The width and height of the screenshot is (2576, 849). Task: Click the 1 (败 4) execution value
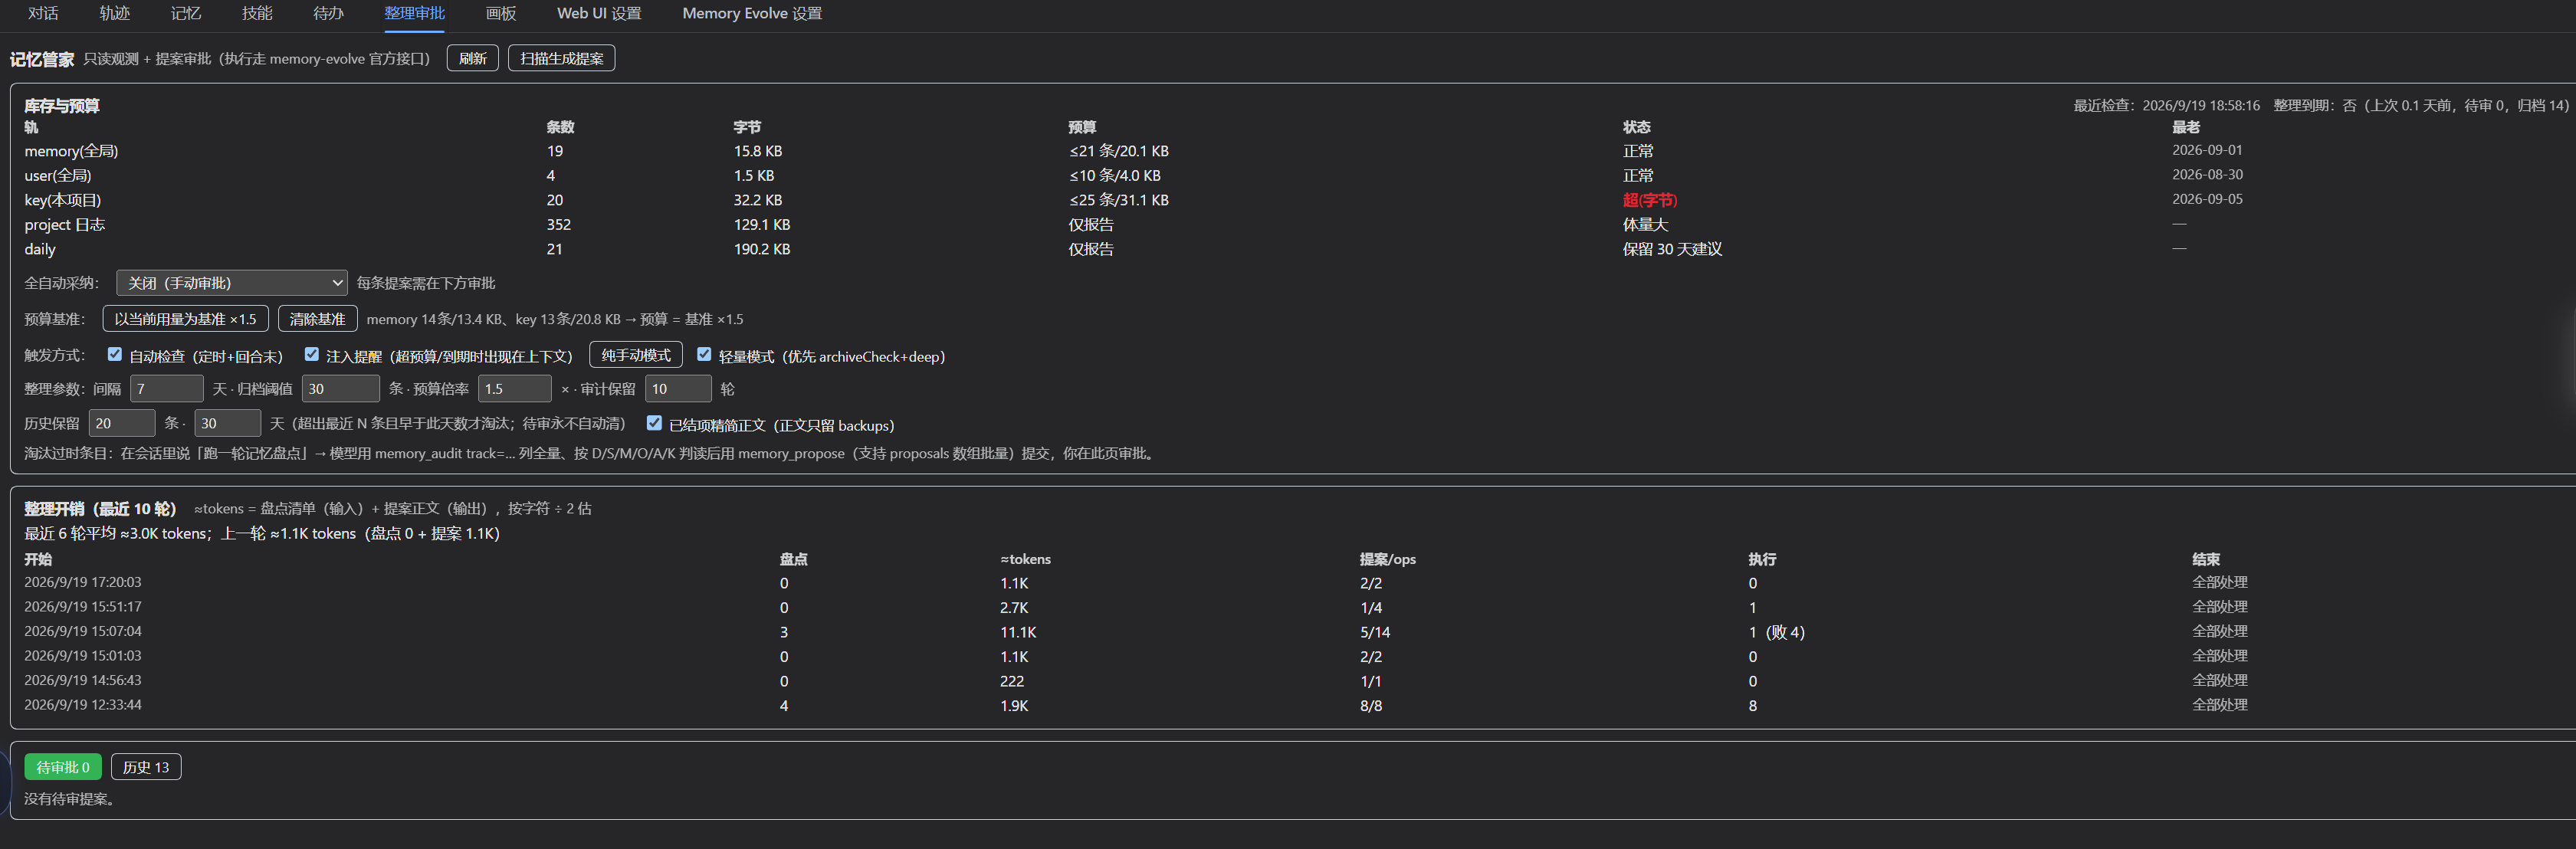[x=1777, y=632]
